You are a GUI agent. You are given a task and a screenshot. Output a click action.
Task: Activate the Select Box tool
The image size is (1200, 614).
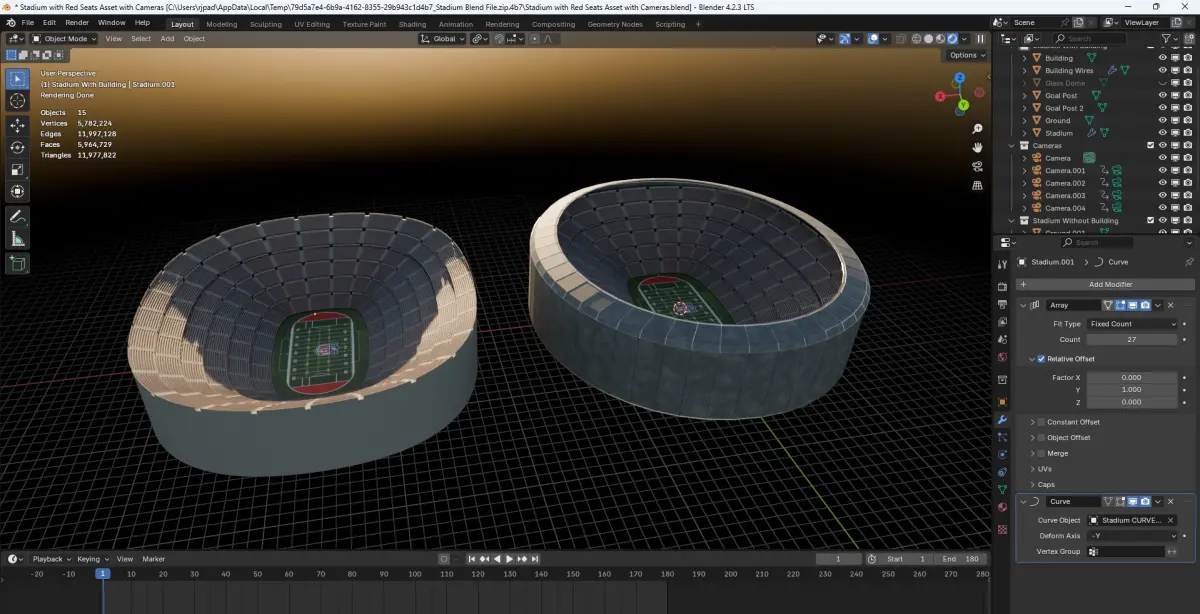tap(17, 78)
